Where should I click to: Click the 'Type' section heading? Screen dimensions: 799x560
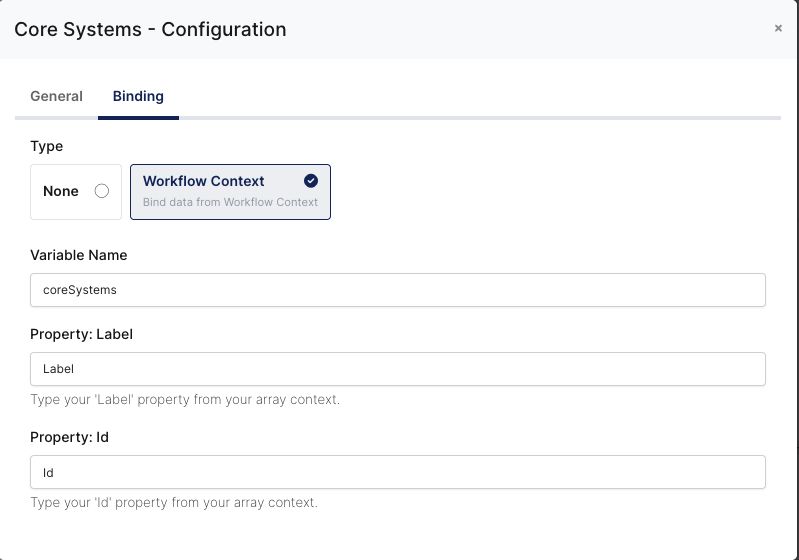(47, 146)
